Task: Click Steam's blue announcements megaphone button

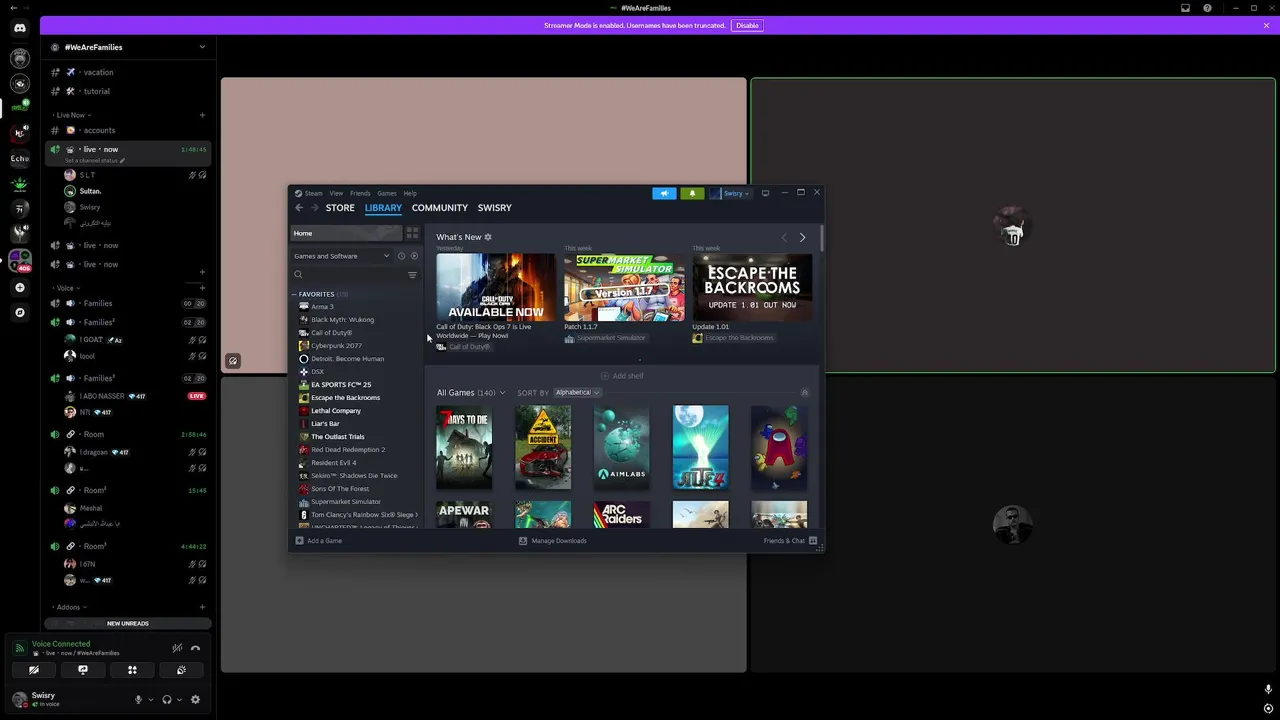Action: (x=664, y=193)
